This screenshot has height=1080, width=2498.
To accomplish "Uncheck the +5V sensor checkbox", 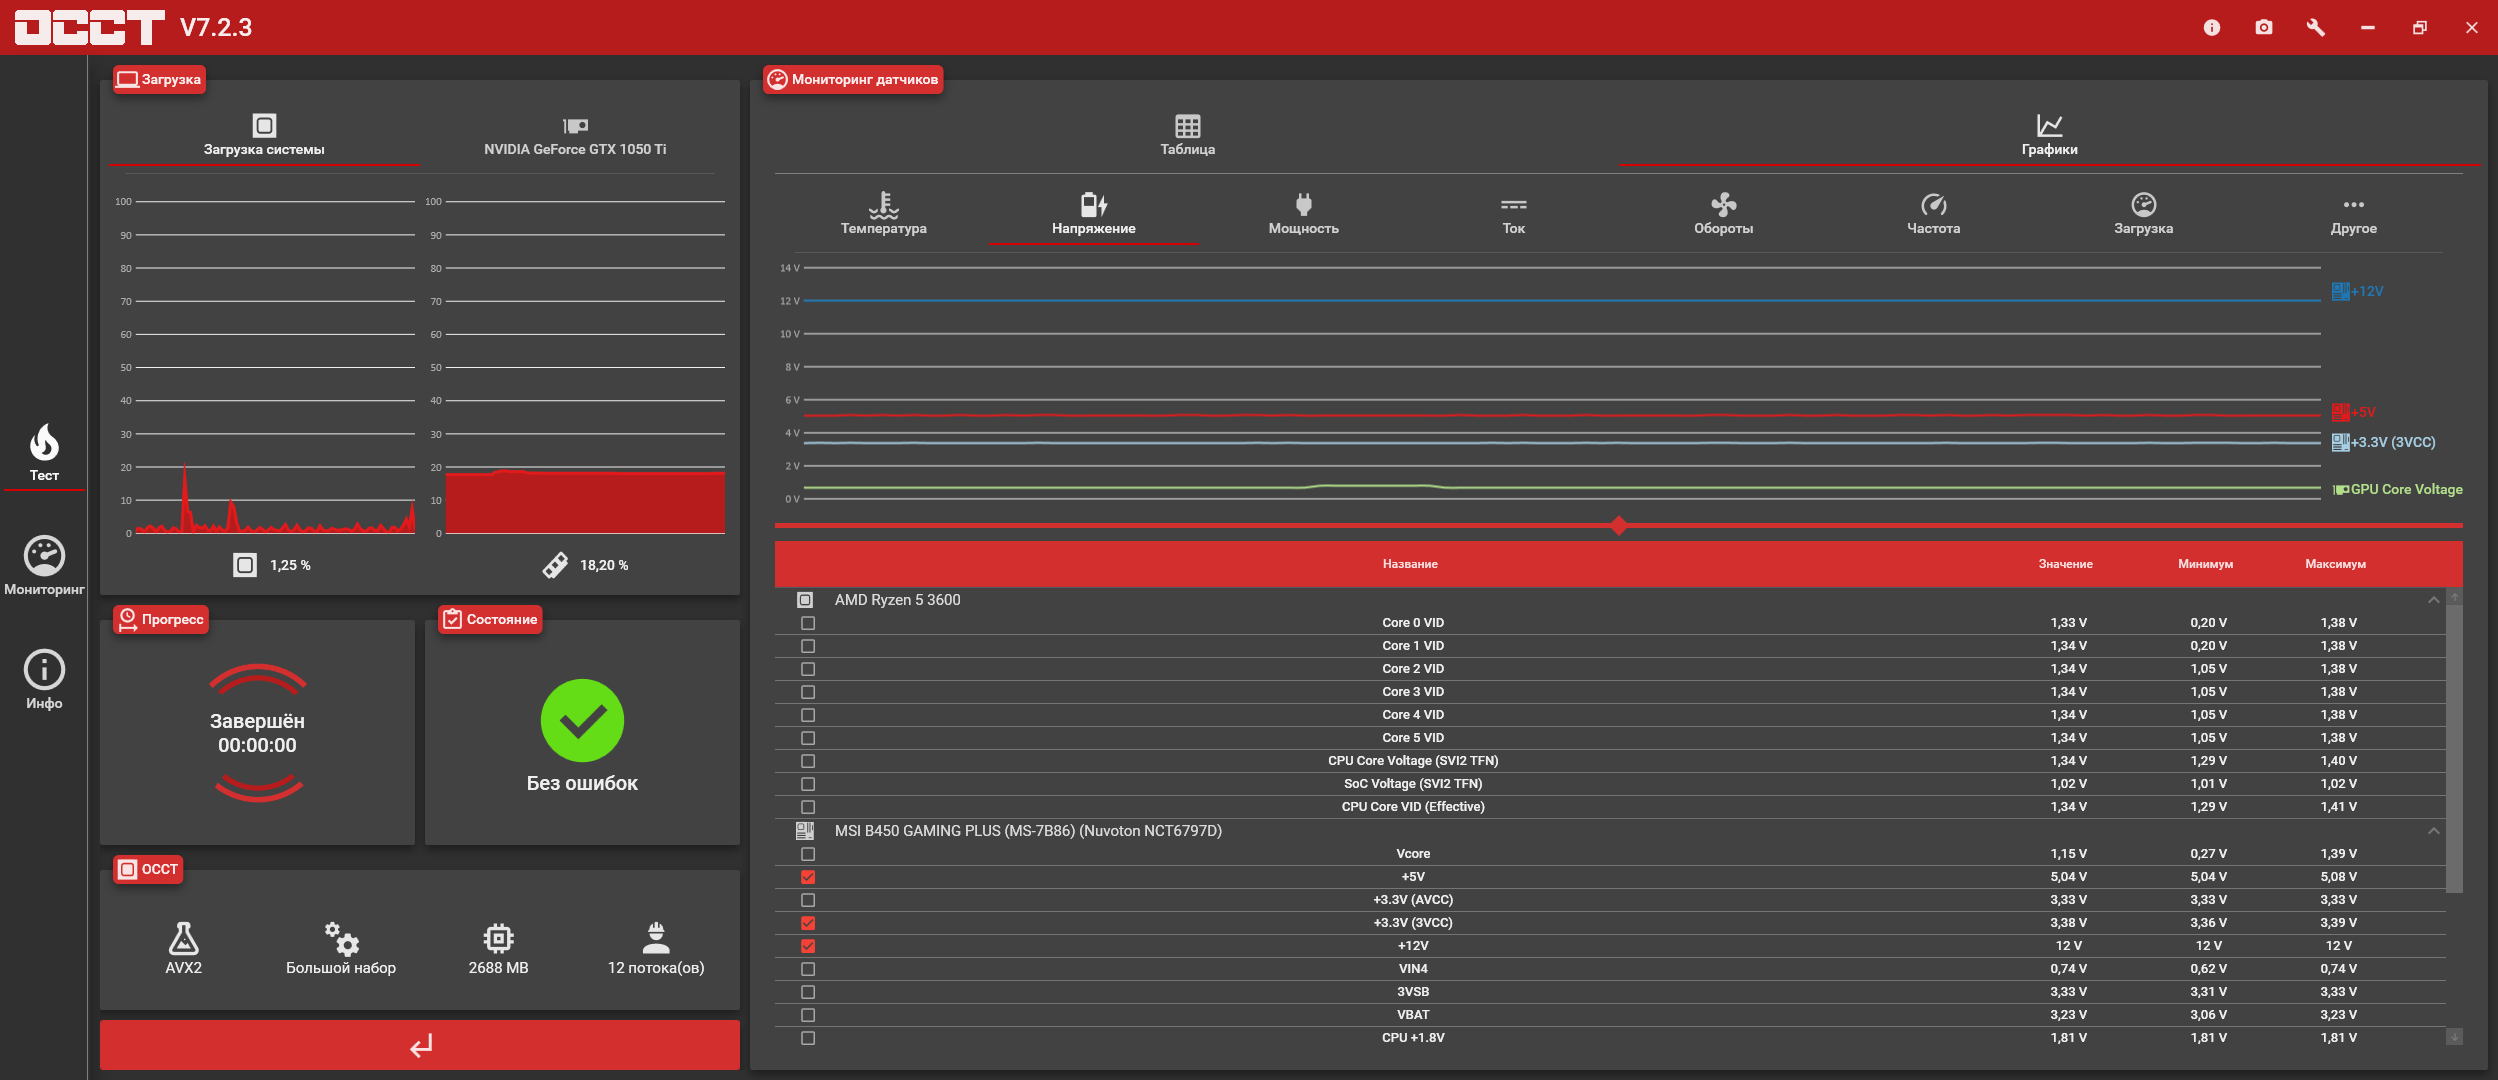I will click(x=808, y=877).
